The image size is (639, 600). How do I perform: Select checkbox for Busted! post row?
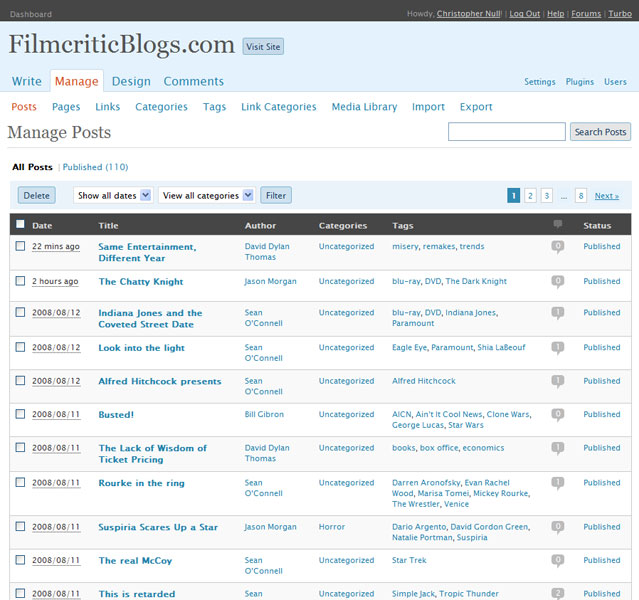click(x=20, y=414)
